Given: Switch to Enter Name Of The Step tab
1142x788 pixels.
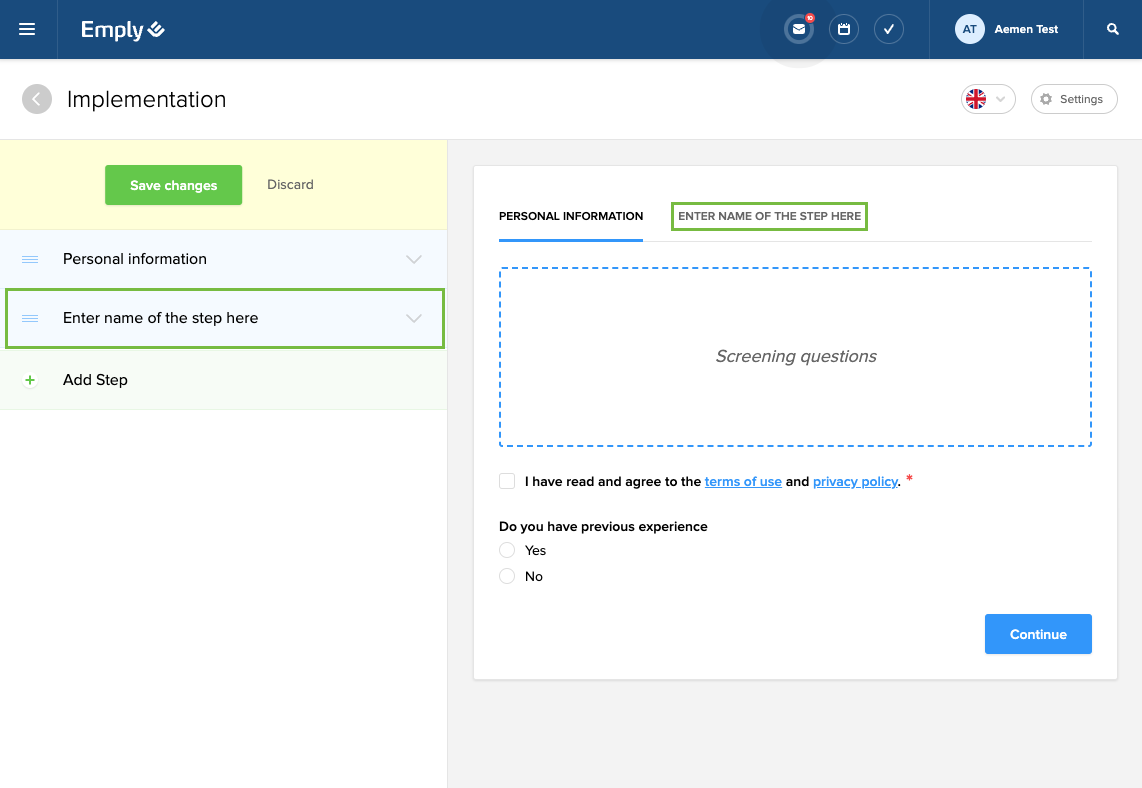Looking at the screenshot, I should [769, 216].
